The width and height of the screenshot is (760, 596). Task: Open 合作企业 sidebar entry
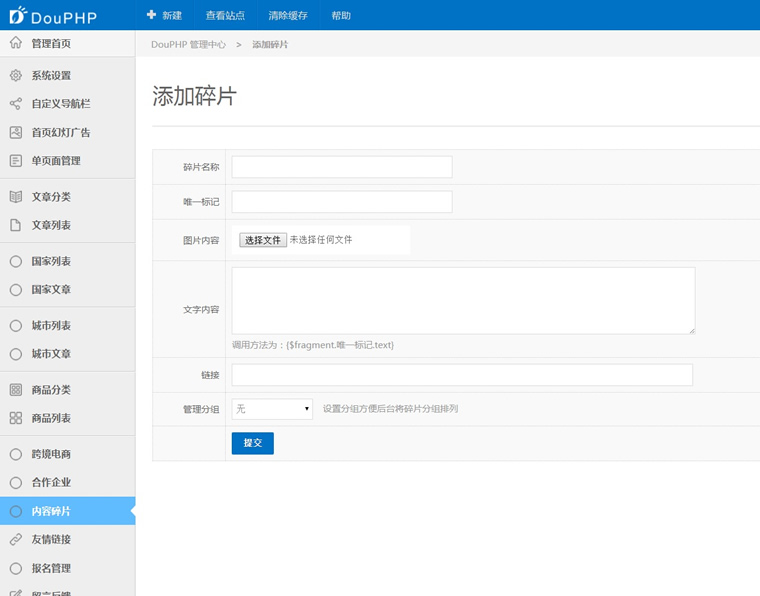point(67,483)
